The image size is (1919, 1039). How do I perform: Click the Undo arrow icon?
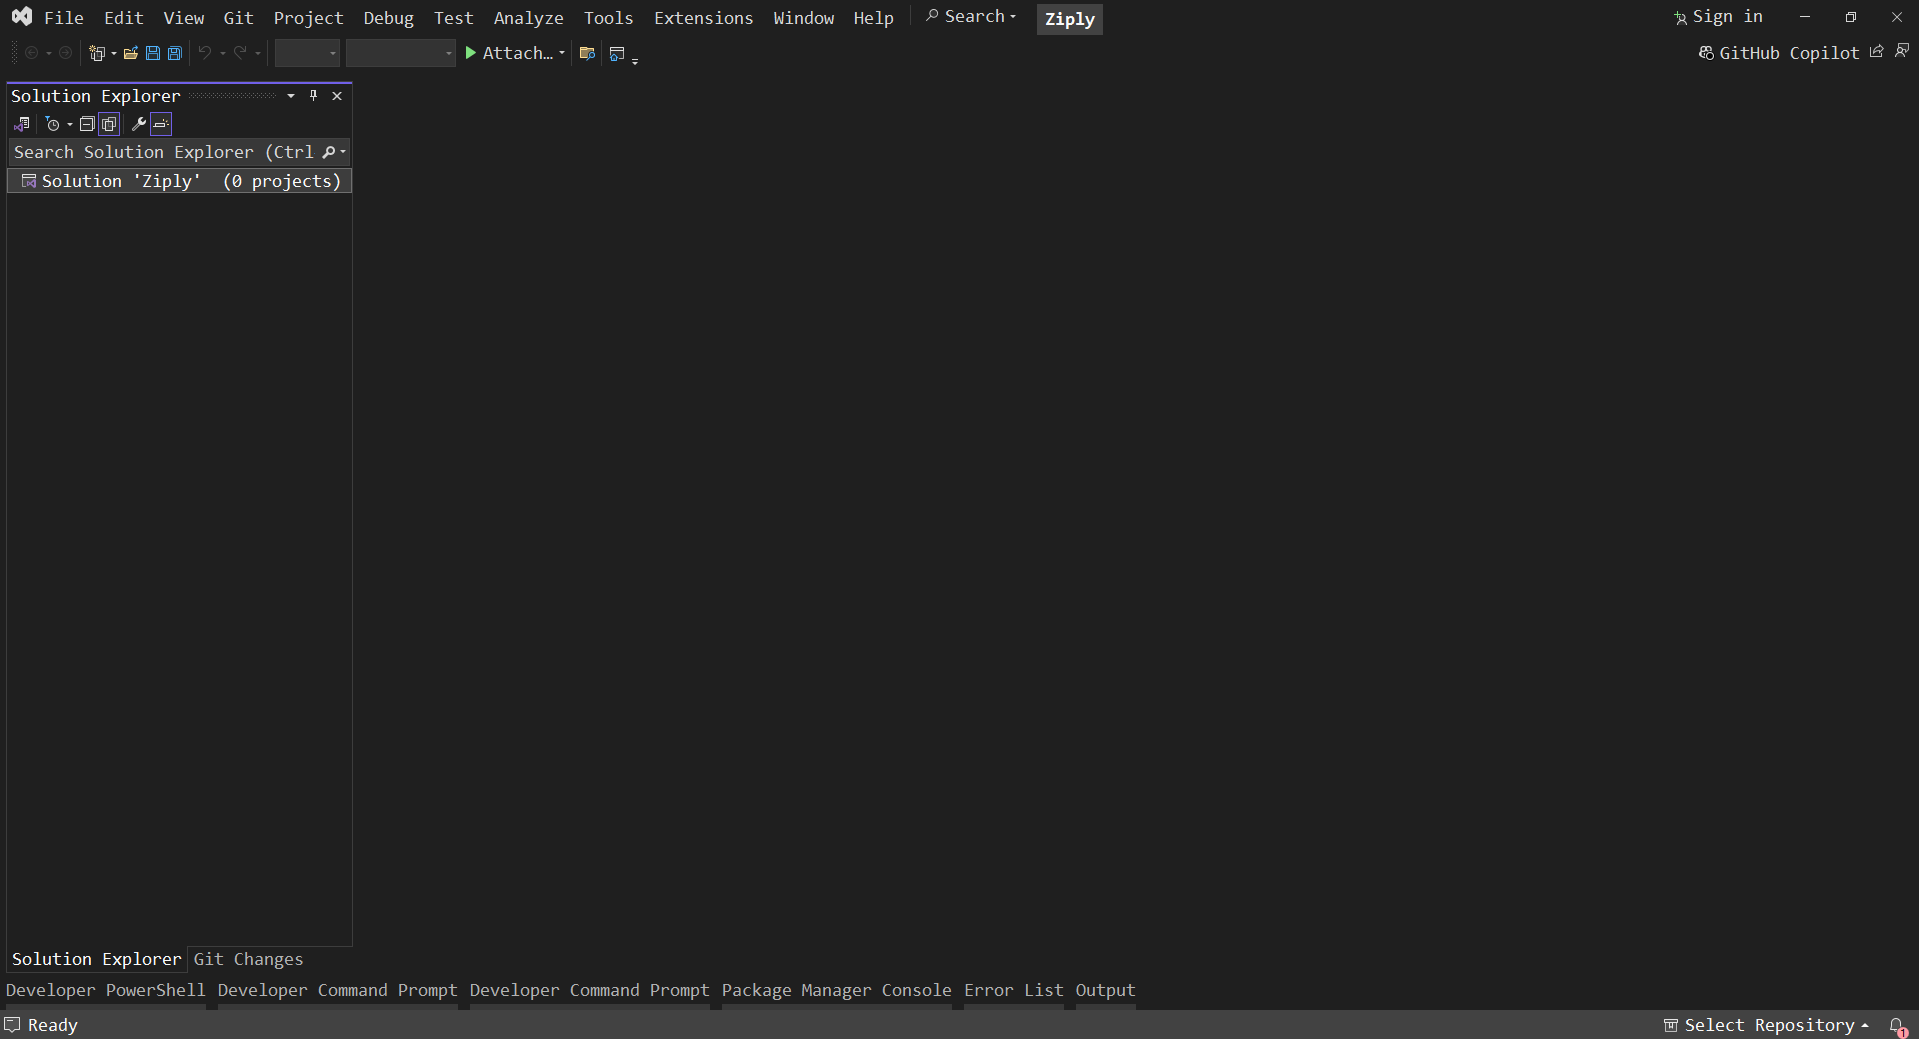[205, 53]
